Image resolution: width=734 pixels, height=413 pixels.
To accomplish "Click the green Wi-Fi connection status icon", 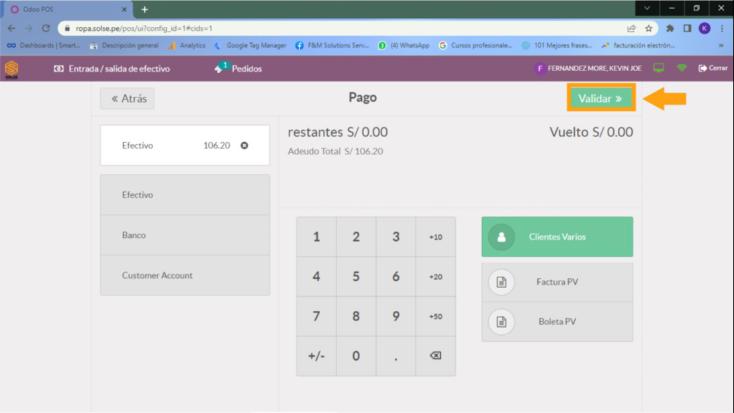I will 682,68.
